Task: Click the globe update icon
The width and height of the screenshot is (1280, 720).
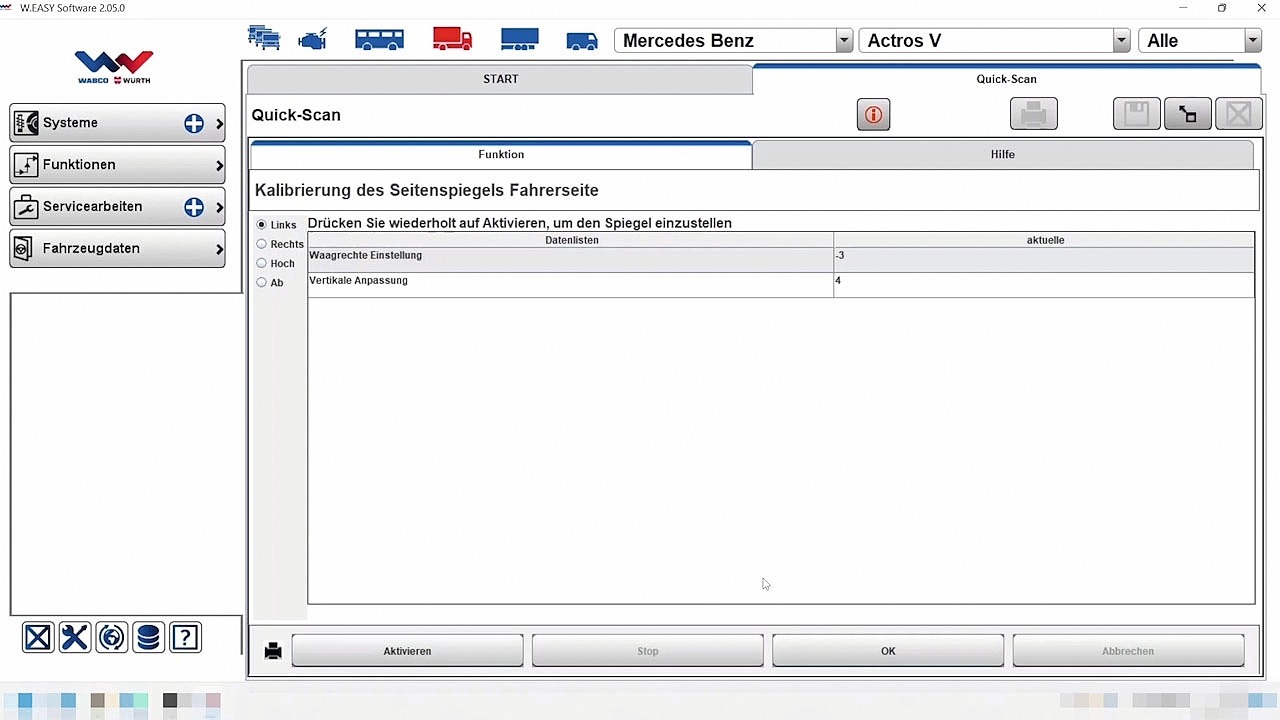Action: pos(112,637)
